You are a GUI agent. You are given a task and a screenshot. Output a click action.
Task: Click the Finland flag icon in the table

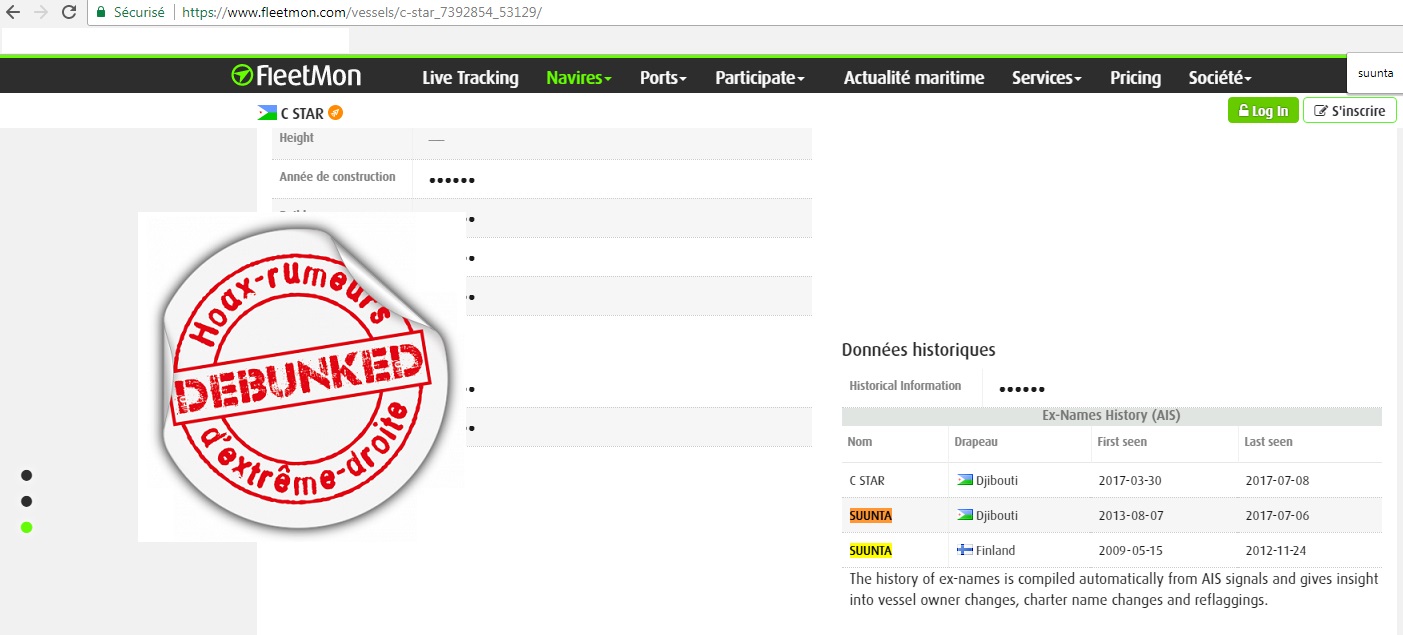click(x=965, y=550)
